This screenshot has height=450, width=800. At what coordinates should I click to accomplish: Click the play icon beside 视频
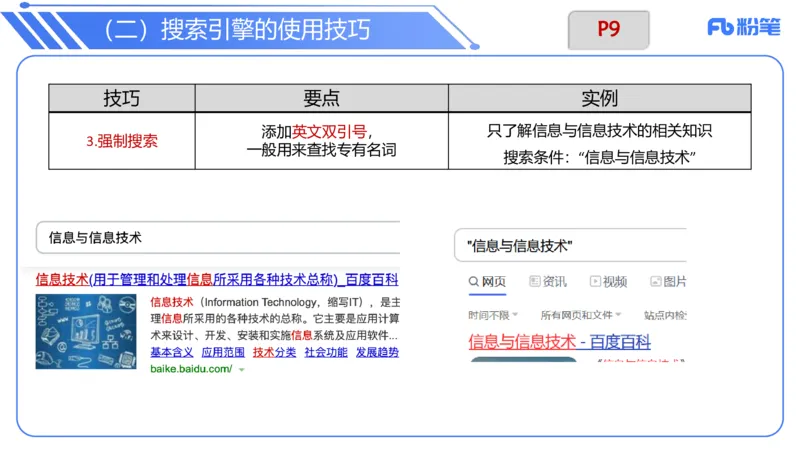click(595, 282)
